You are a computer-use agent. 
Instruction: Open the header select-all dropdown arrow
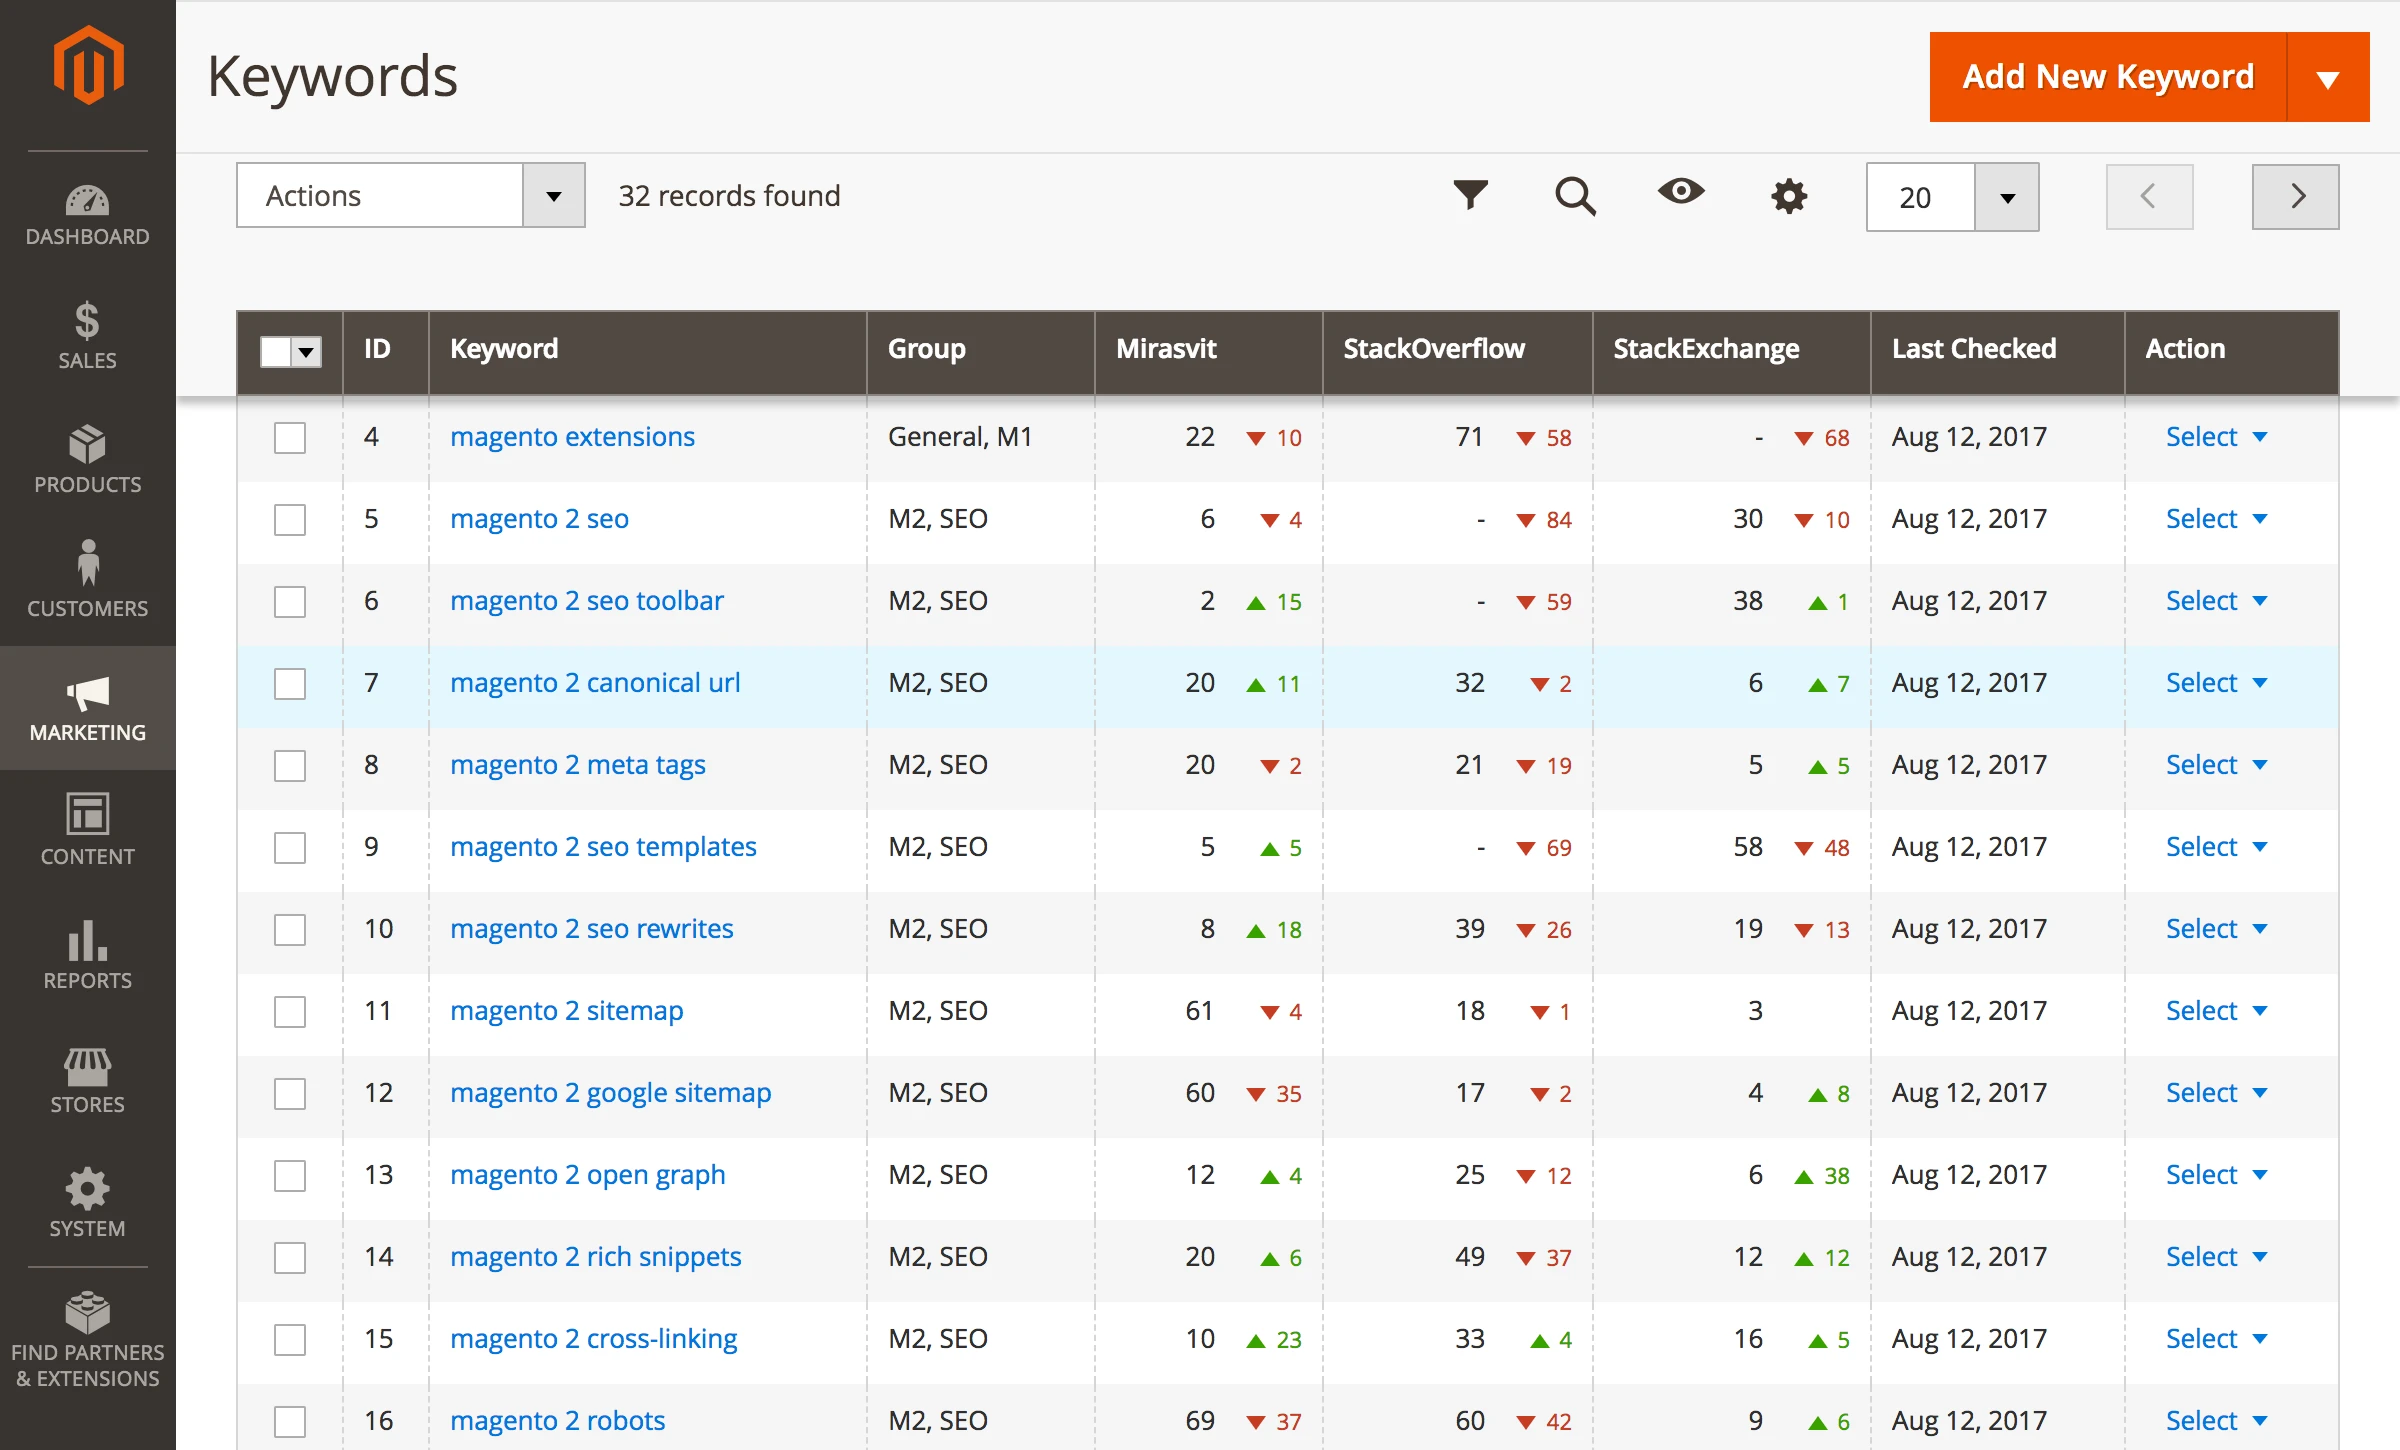307,352
